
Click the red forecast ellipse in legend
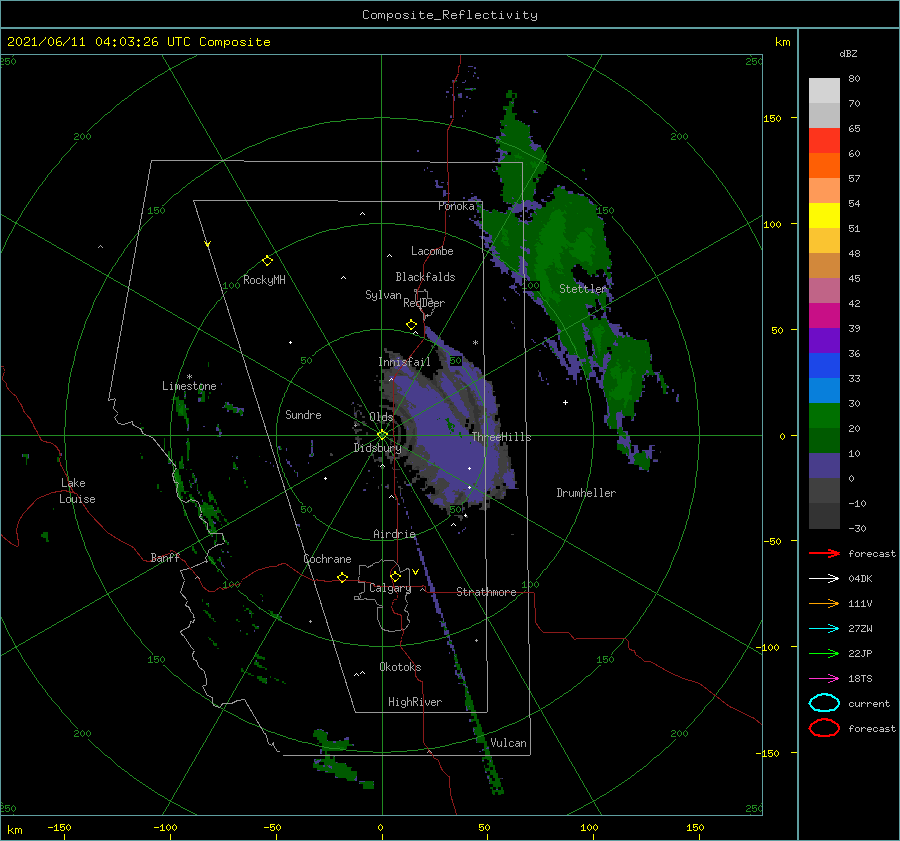tap(824, 728)
